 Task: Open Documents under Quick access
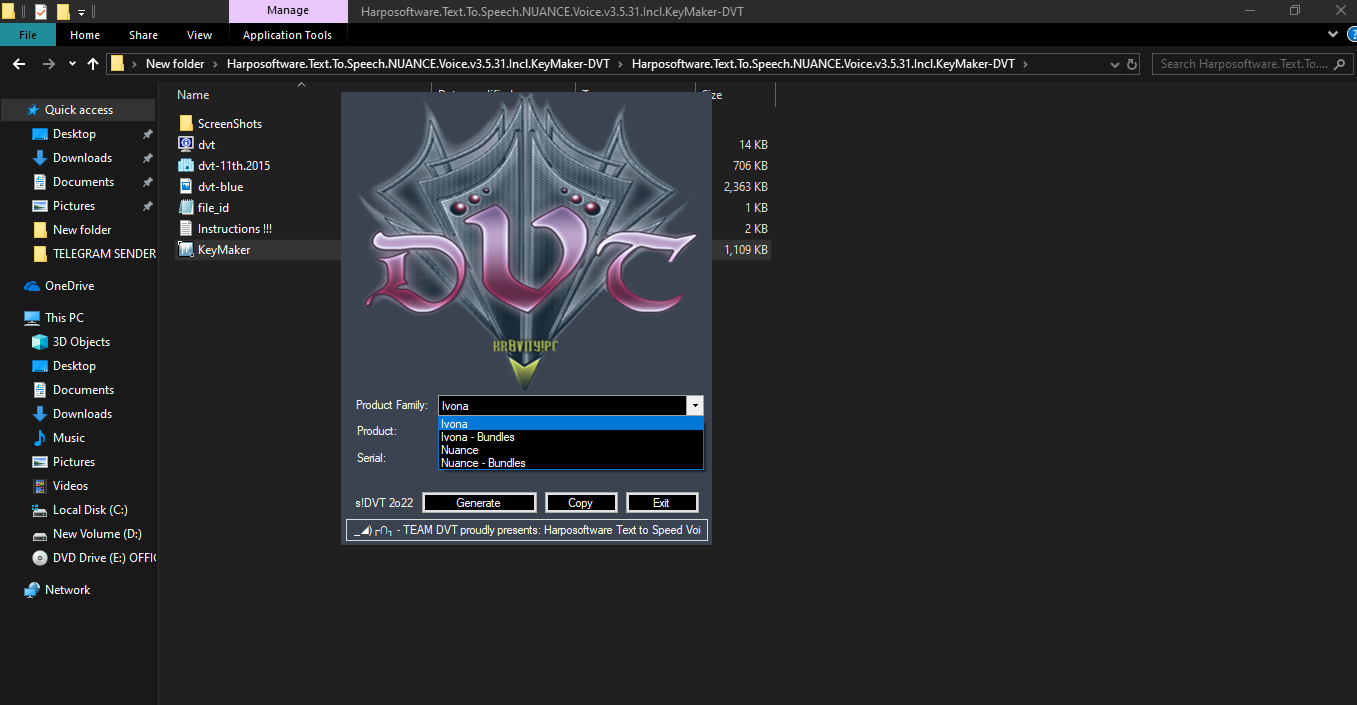coord(83,182)
